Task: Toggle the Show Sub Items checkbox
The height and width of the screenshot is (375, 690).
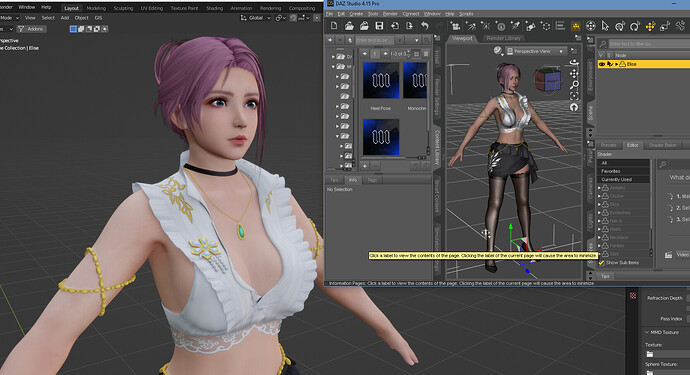Action: pyautogui.click(x=602, y=262)
